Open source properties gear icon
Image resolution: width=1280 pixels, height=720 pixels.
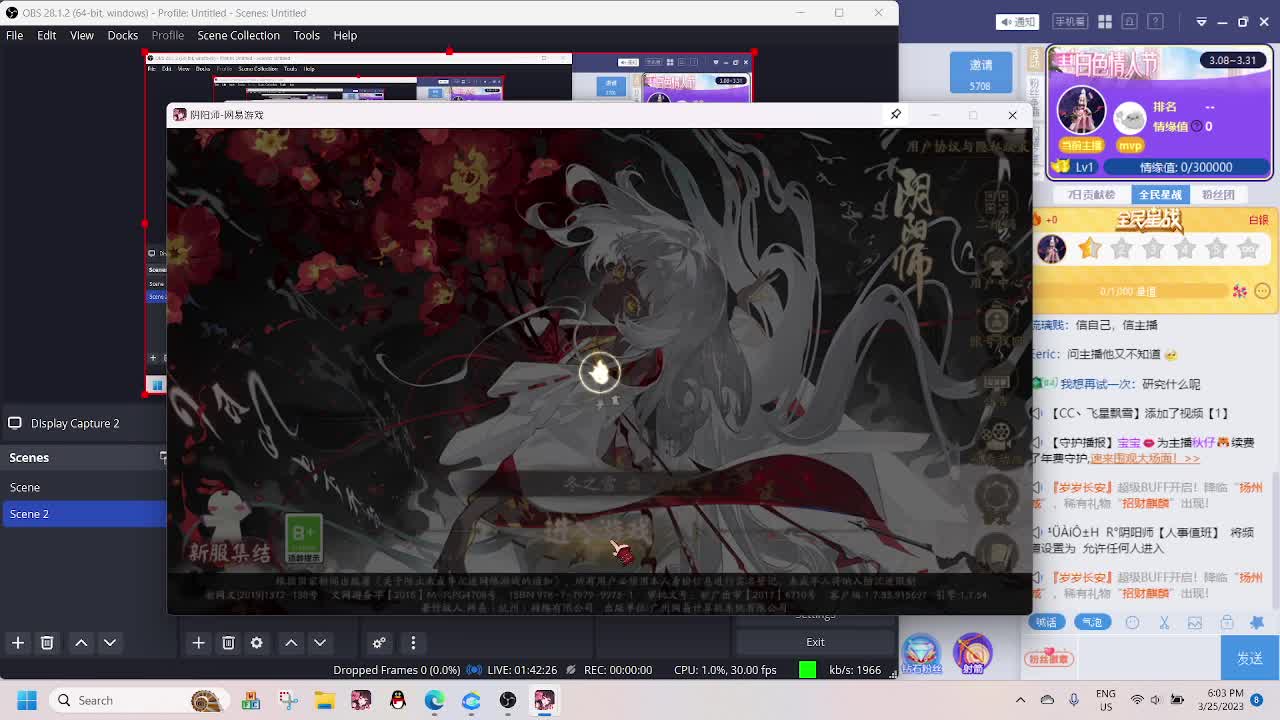coord(257,643)
